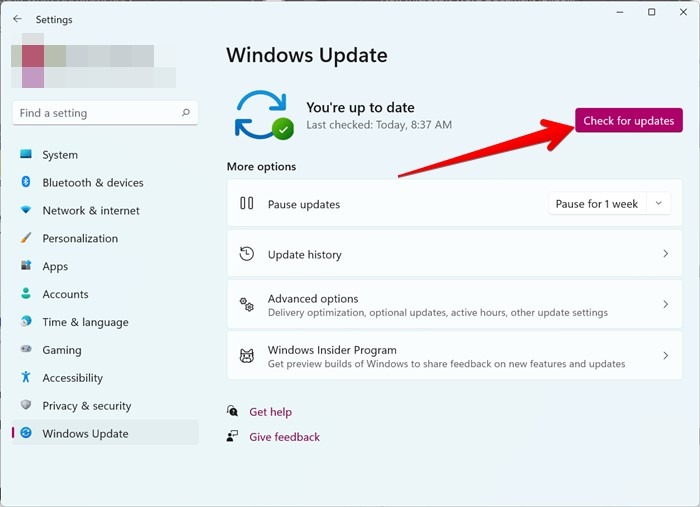Click the "You're up to date" status text
The image size is (700, 507).
(360, 107)
